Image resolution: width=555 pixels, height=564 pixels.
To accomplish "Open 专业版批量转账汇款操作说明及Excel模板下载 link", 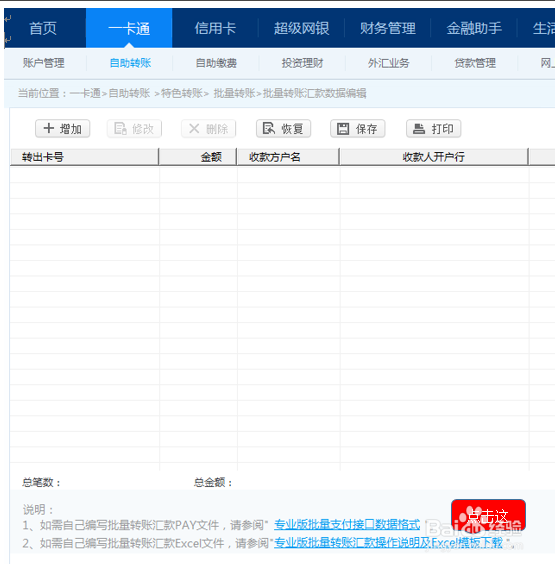I will tap(388, 542).
